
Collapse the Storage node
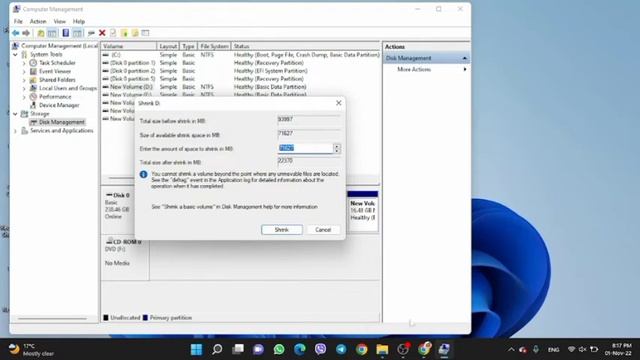point(16,114)
